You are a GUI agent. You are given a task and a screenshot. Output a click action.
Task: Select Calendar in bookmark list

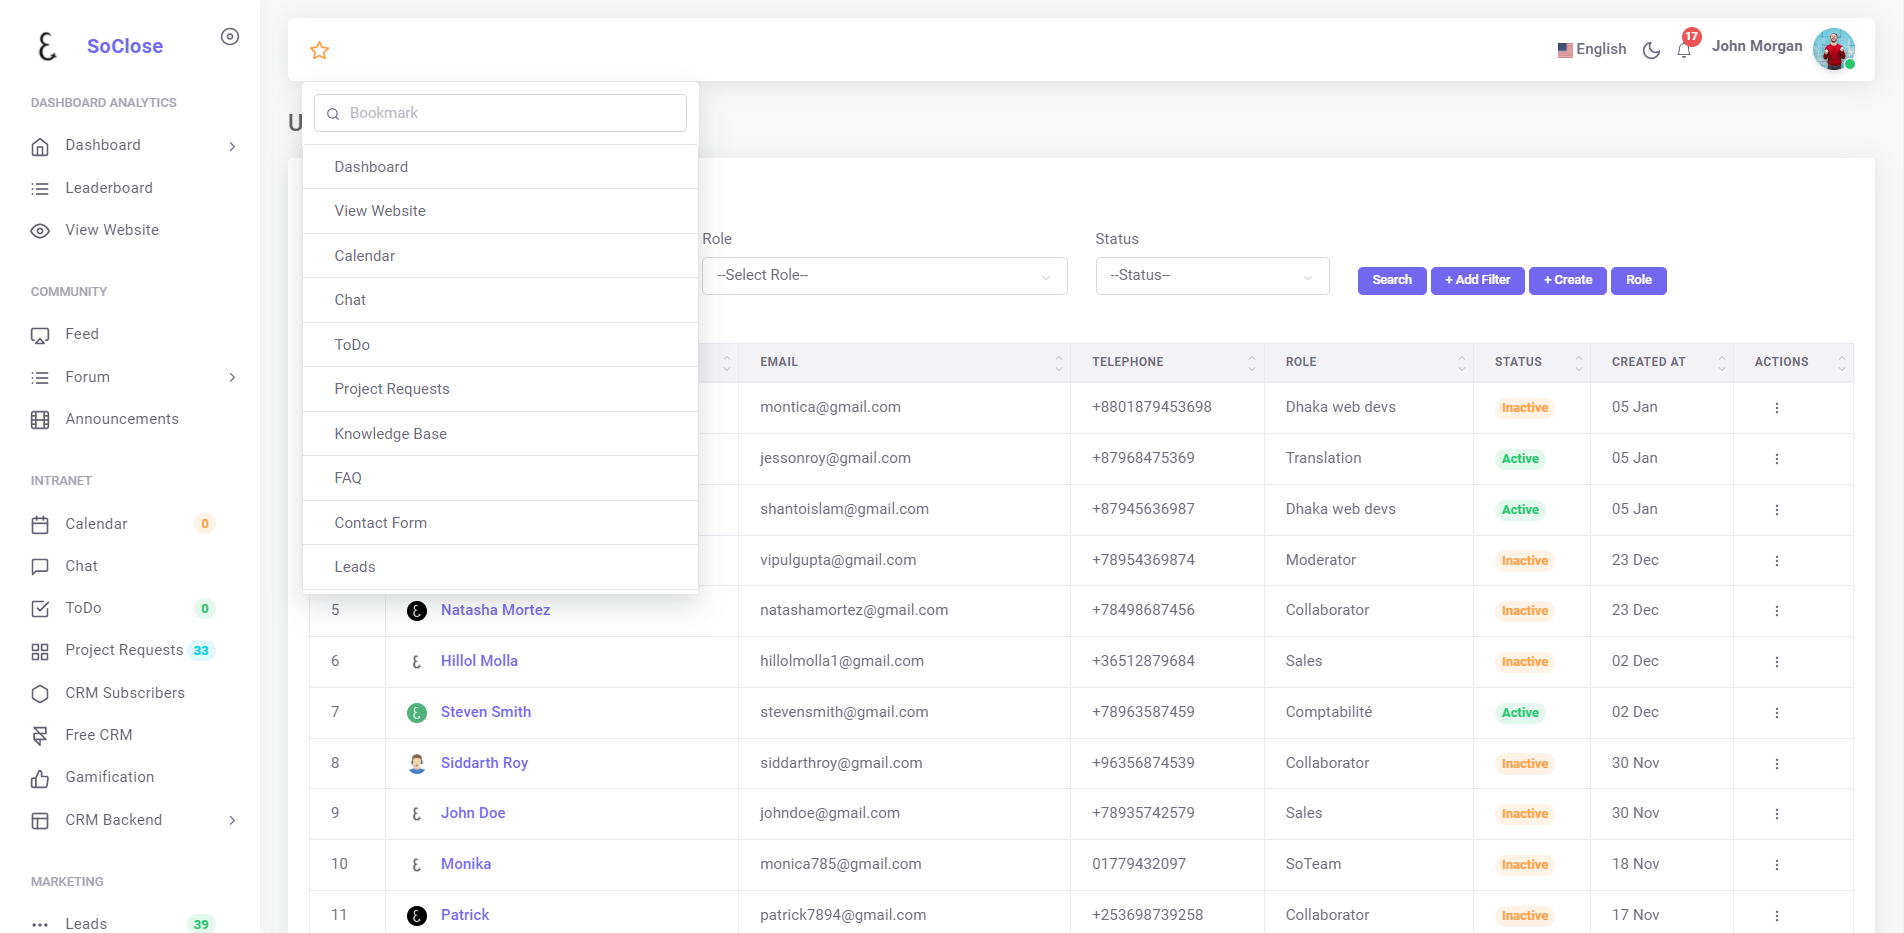click(500, 256)
